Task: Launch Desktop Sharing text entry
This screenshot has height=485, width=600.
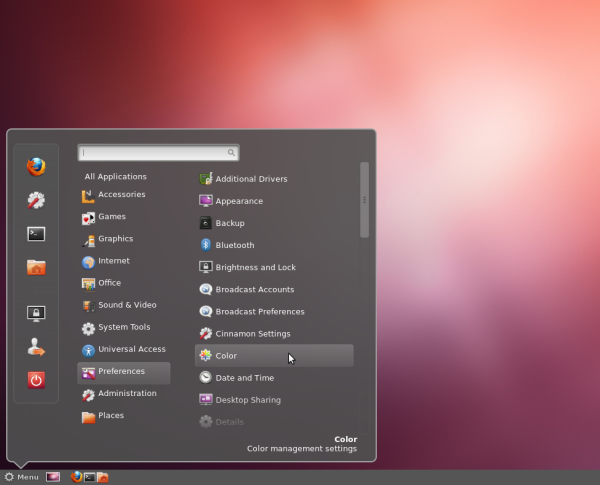Action: click(248, 400)
